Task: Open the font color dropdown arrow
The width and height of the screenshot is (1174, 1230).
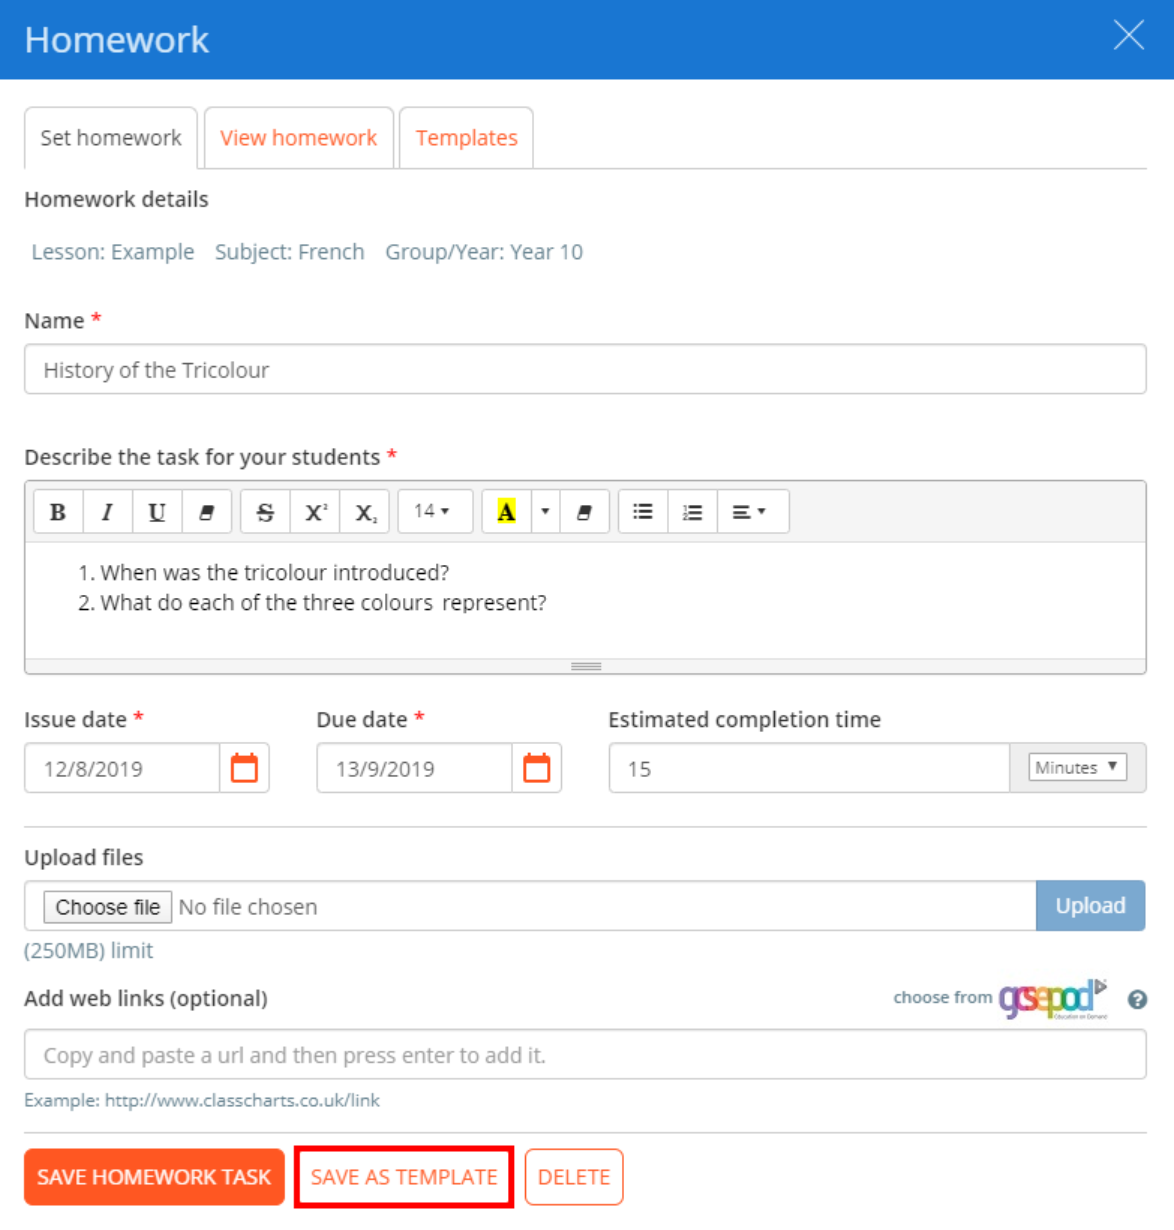Action: pyautogui.click(x=544, y=511)
